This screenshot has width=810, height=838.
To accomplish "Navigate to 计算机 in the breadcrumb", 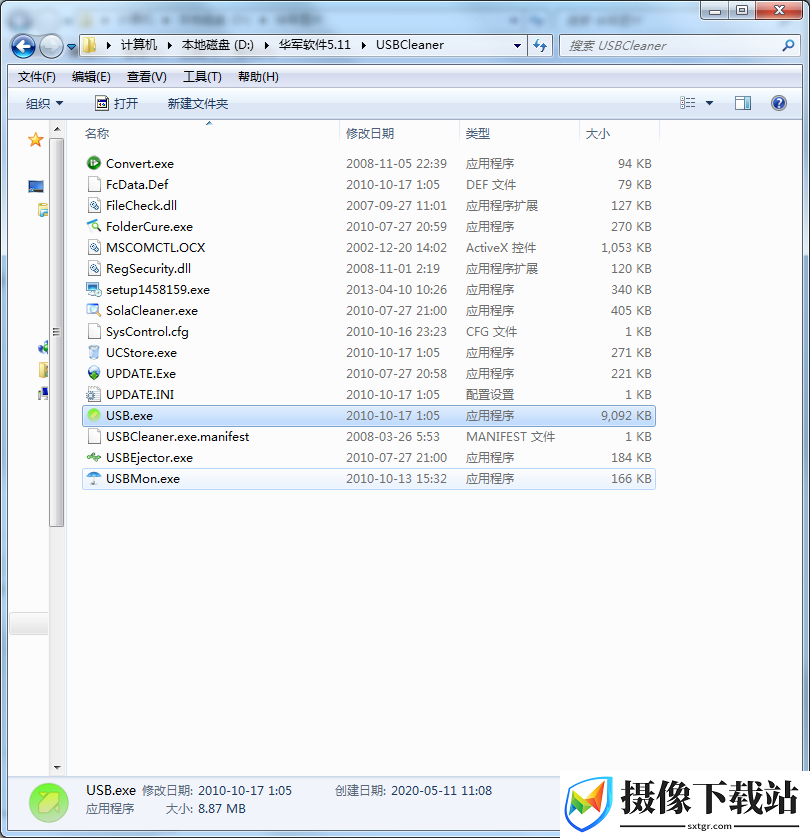I will (x=138, y=45).
